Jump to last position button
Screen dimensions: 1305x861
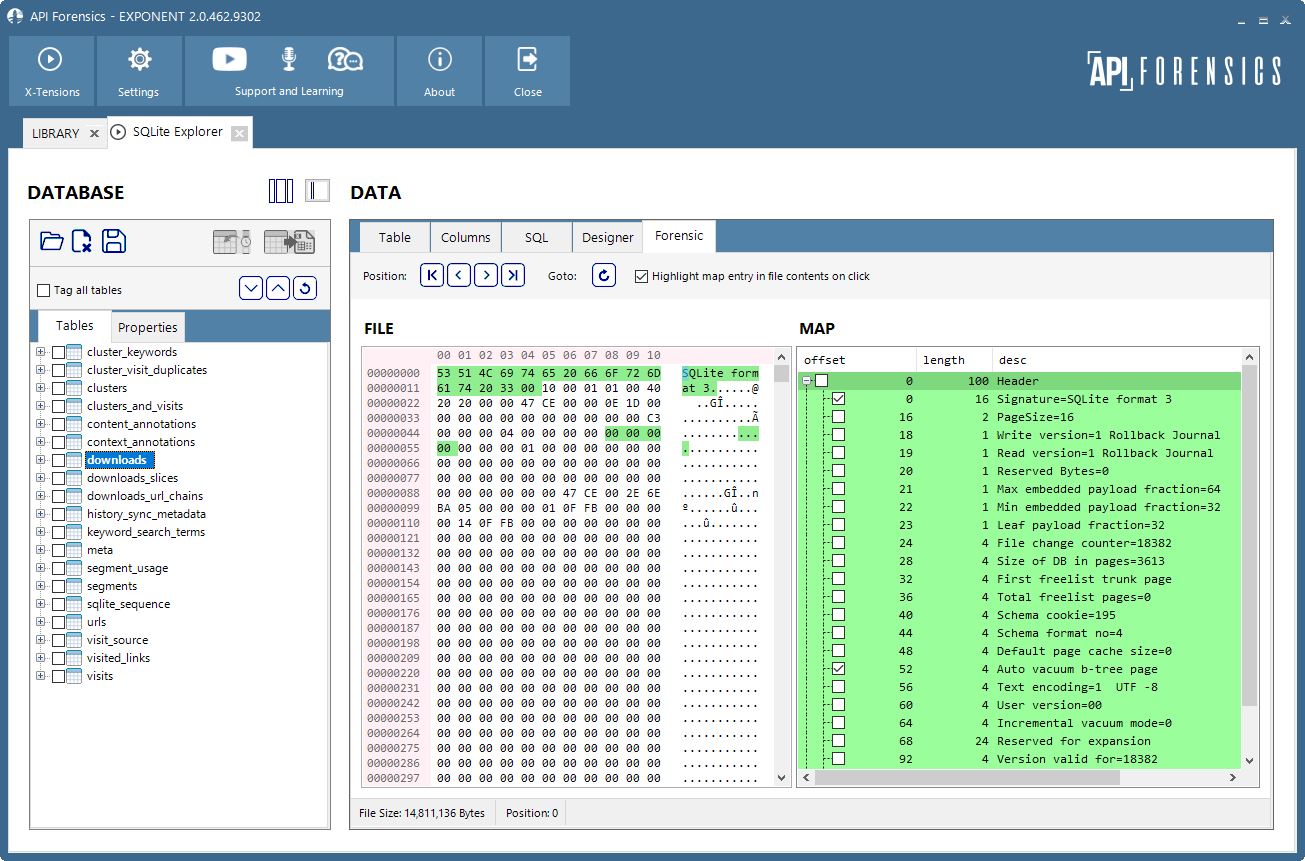[513, 275]
